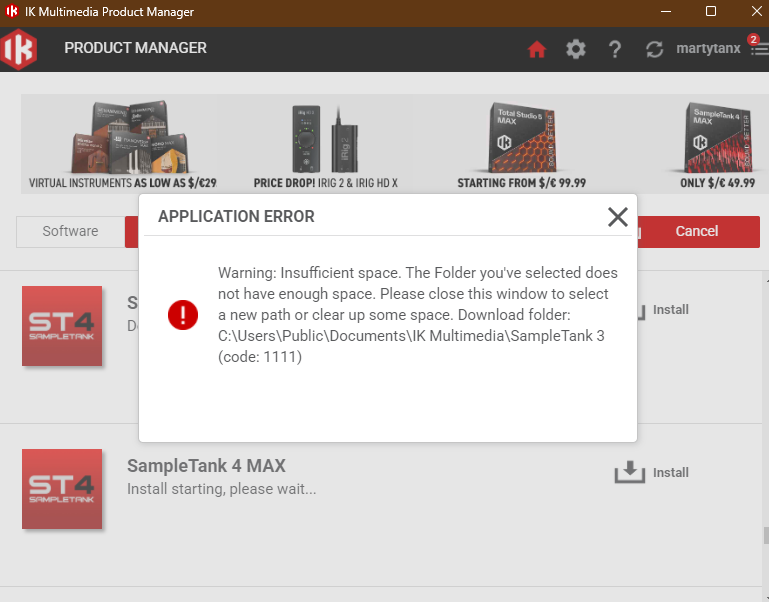Click the IK logo in the header
Image resolution: width=769 pixels, height=602 pixels.
pos(18,49)
